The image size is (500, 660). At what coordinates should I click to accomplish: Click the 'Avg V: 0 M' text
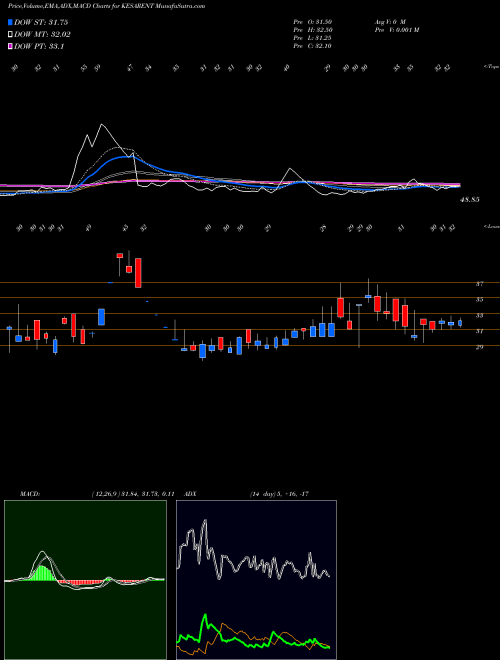point(389,21)
